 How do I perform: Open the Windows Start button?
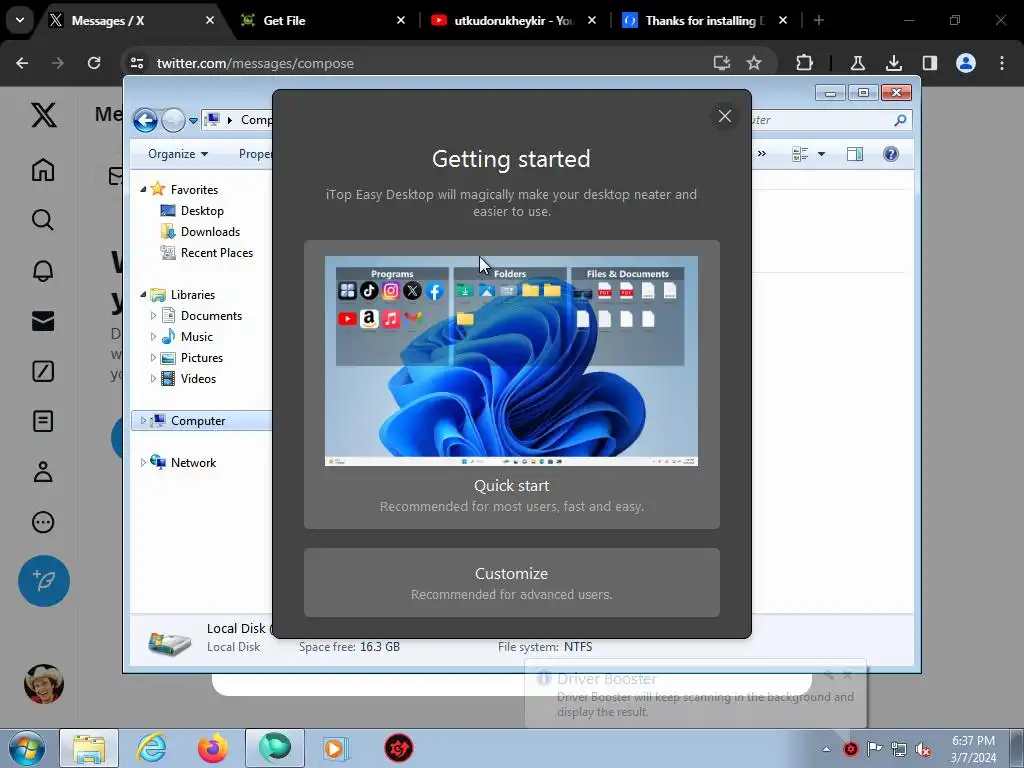pyautogui.click(x=27, y=748)
